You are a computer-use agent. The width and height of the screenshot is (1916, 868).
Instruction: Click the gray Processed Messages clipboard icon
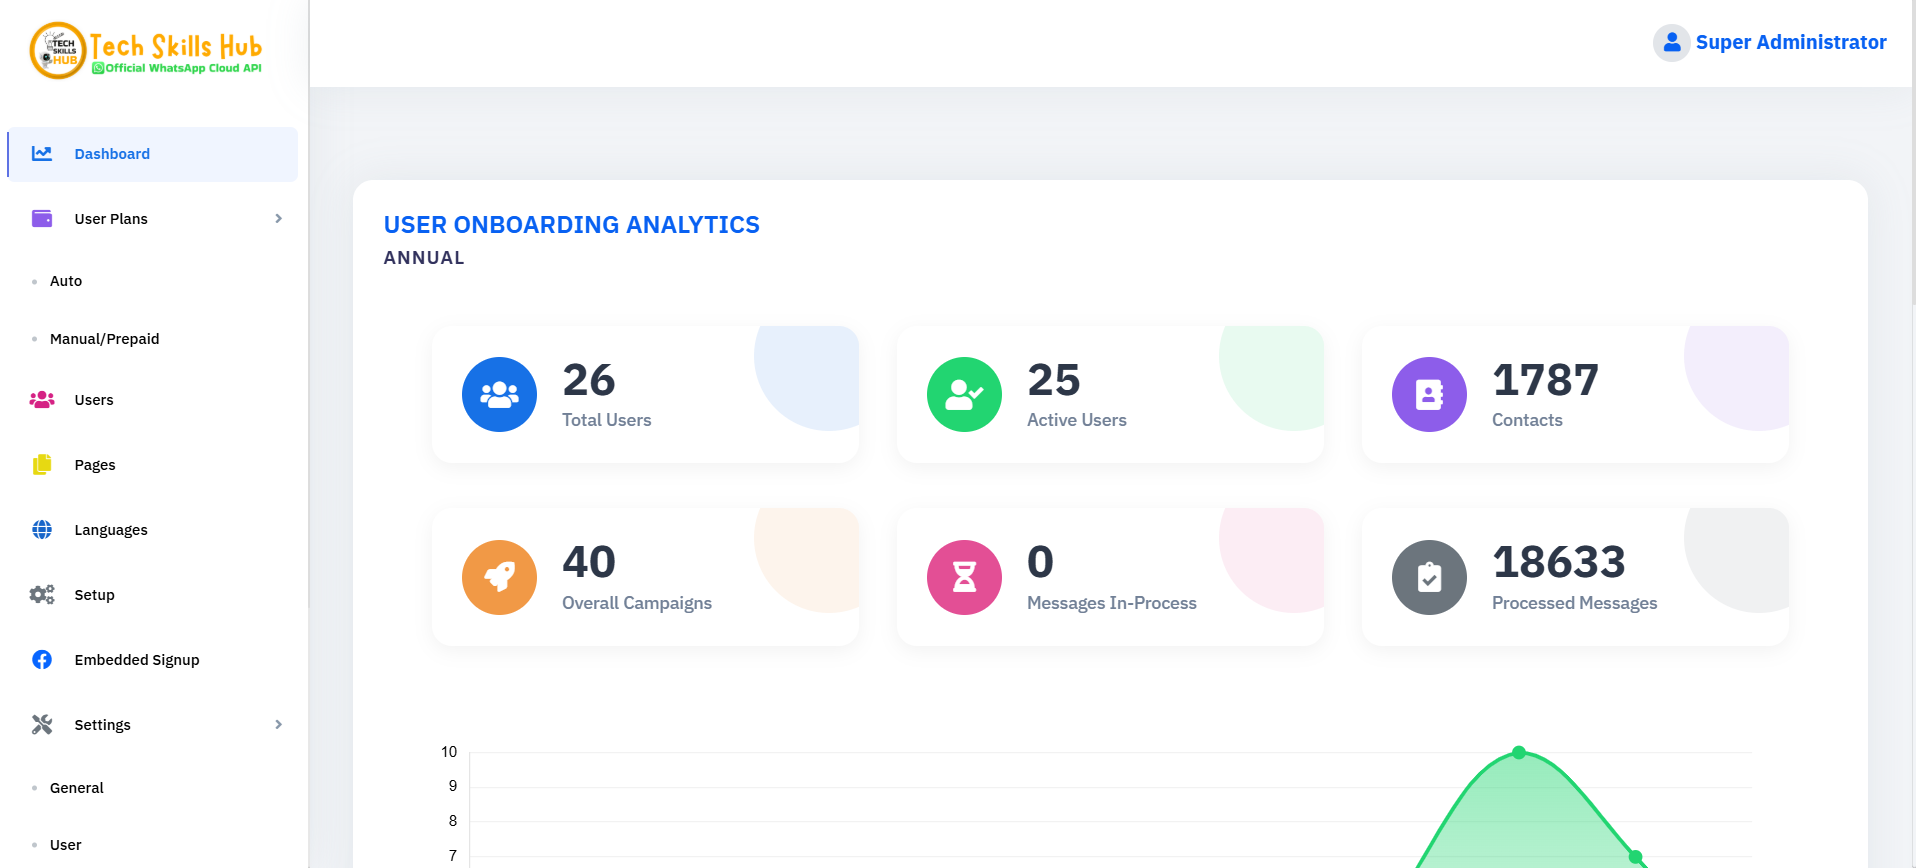[x=1429, y=577]
